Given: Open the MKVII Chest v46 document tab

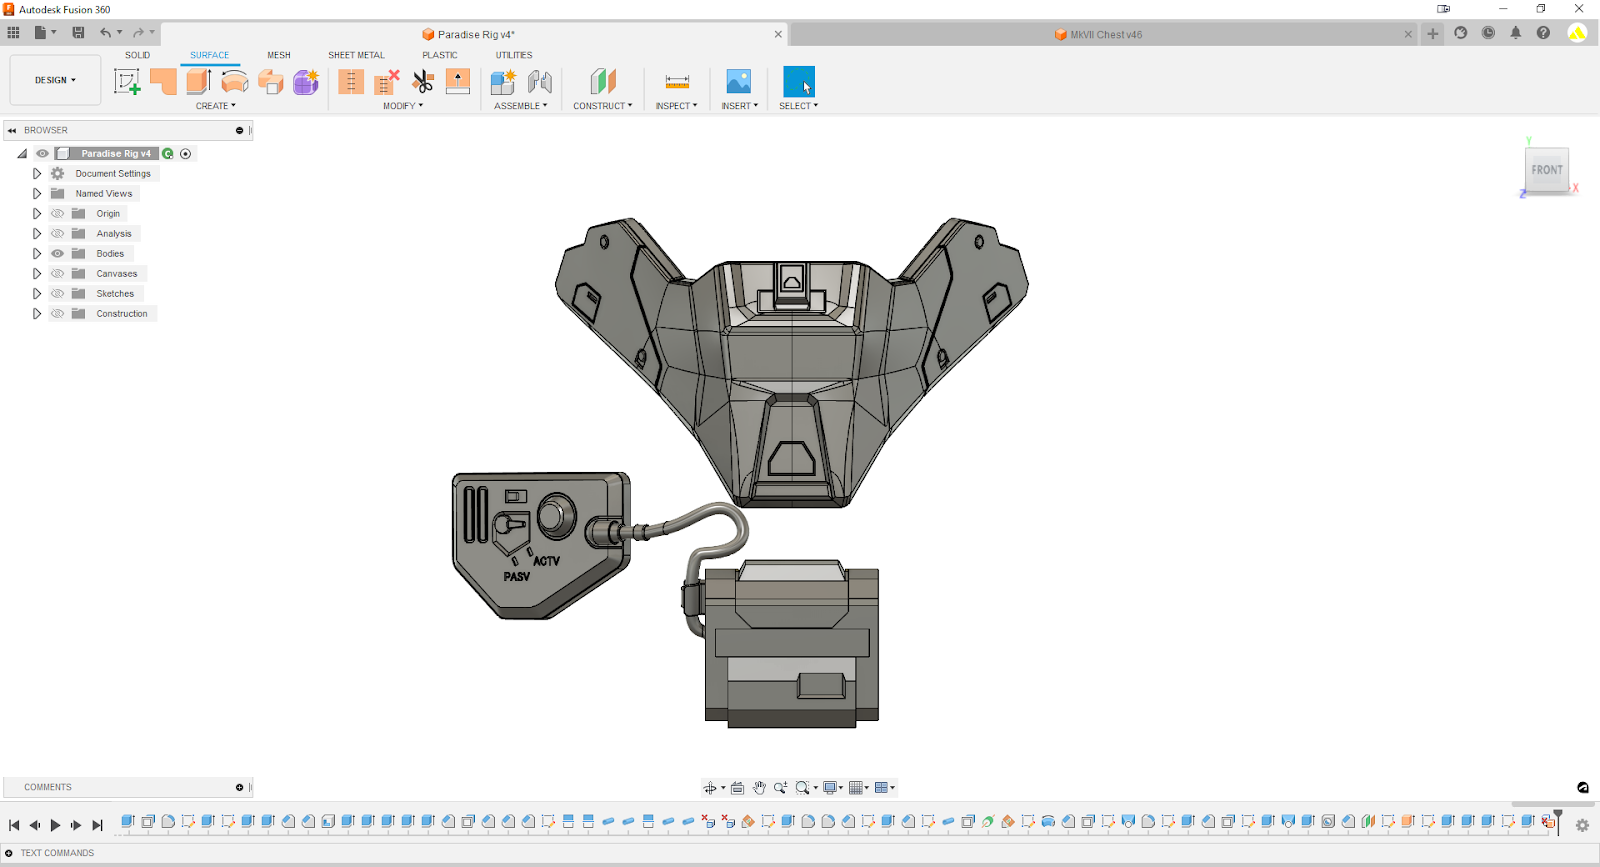Looking at the screenshot, I should tap(1105, 35).
